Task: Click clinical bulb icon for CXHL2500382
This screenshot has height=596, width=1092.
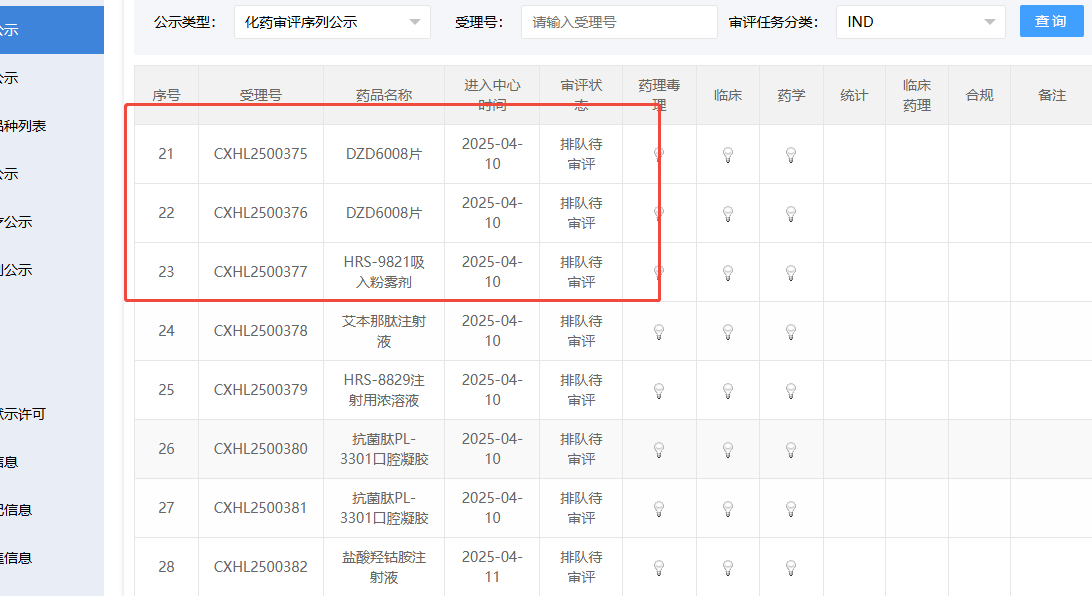Action: click(x=728, y=568)
